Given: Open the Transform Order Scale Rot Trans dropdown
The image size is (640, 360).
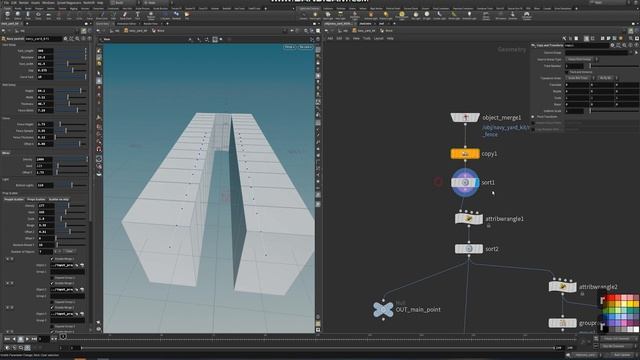Looking at the screenshot, I should [579, 78].
